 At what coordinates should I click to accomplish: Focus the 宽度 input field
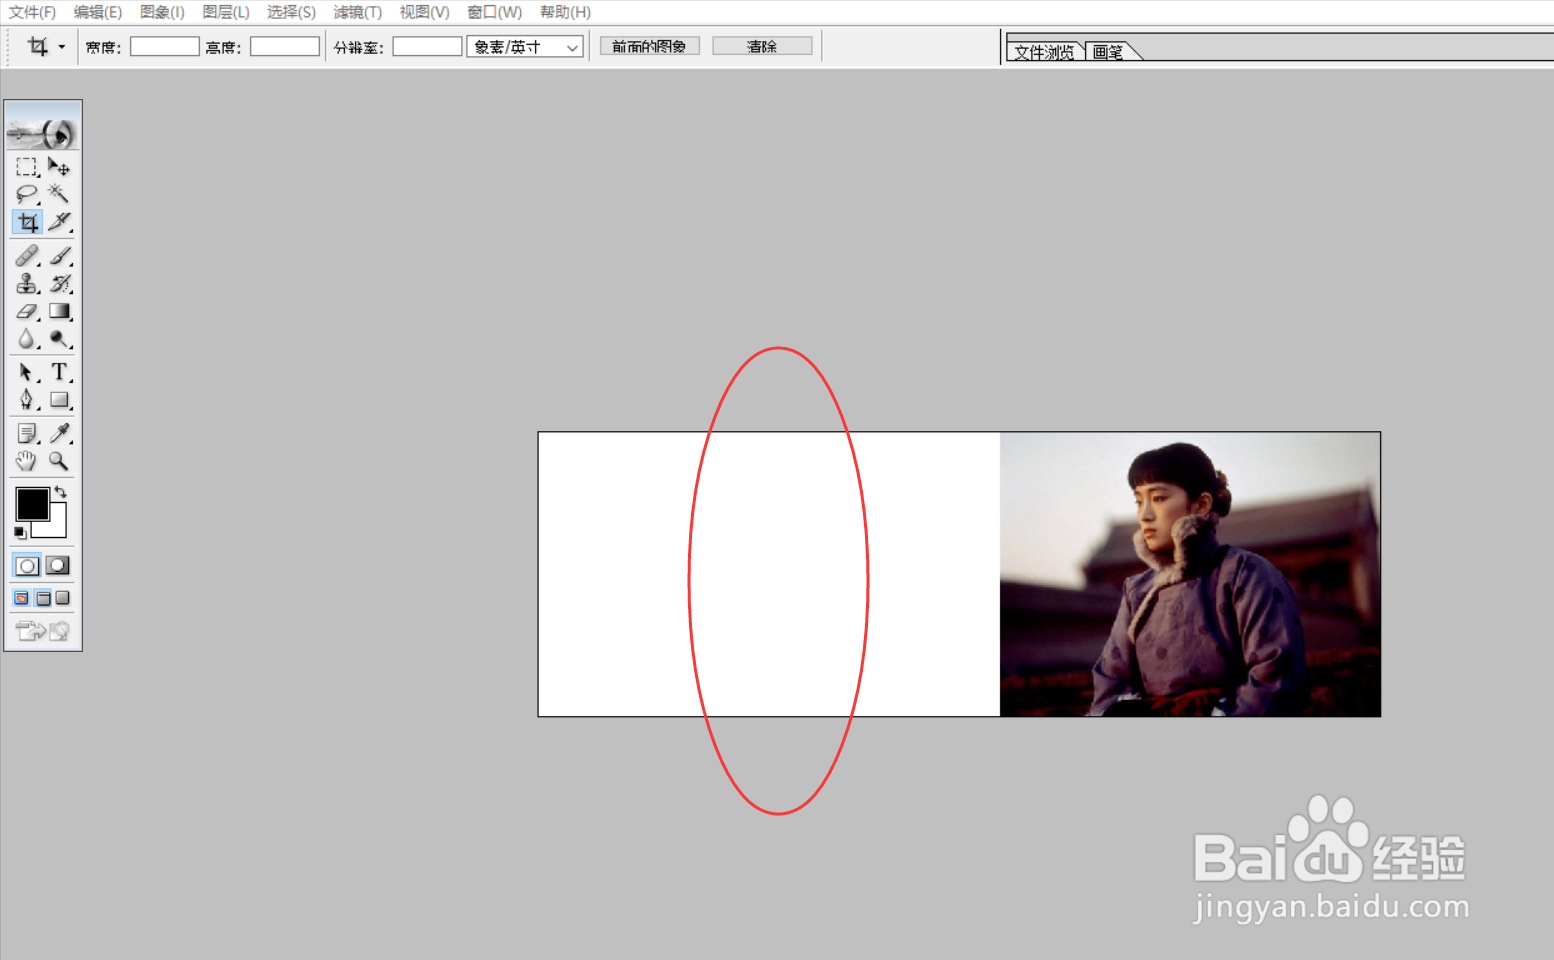[165, 47]
